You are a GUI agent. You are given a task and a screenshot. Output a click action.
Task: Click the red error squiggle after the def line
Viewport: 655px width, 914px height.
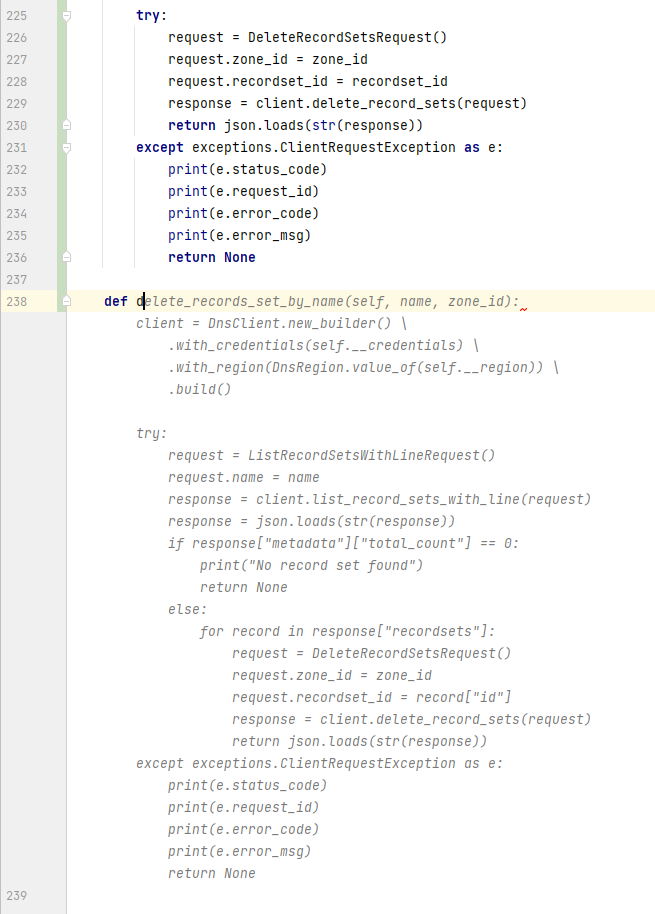coord(523,310)
